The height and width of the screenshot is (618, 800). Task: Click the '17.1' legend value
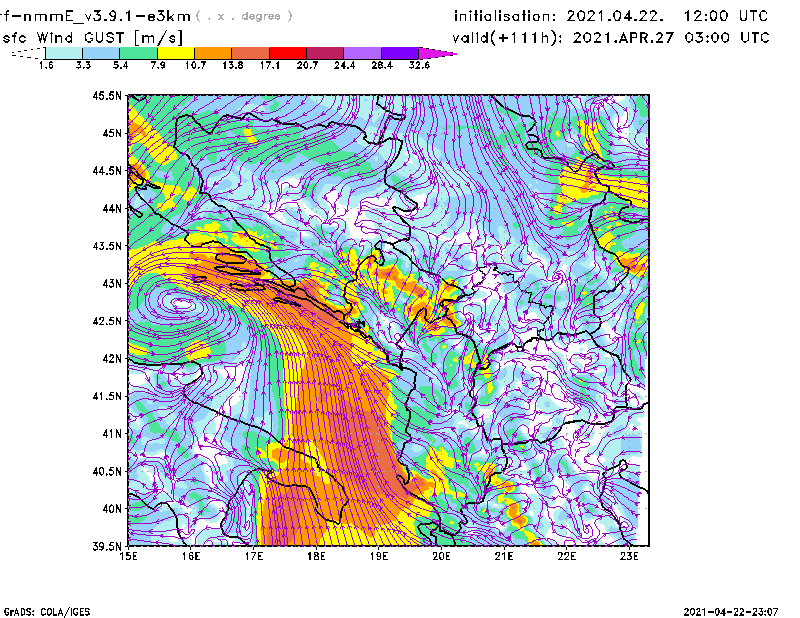click(x=270, y=65)
